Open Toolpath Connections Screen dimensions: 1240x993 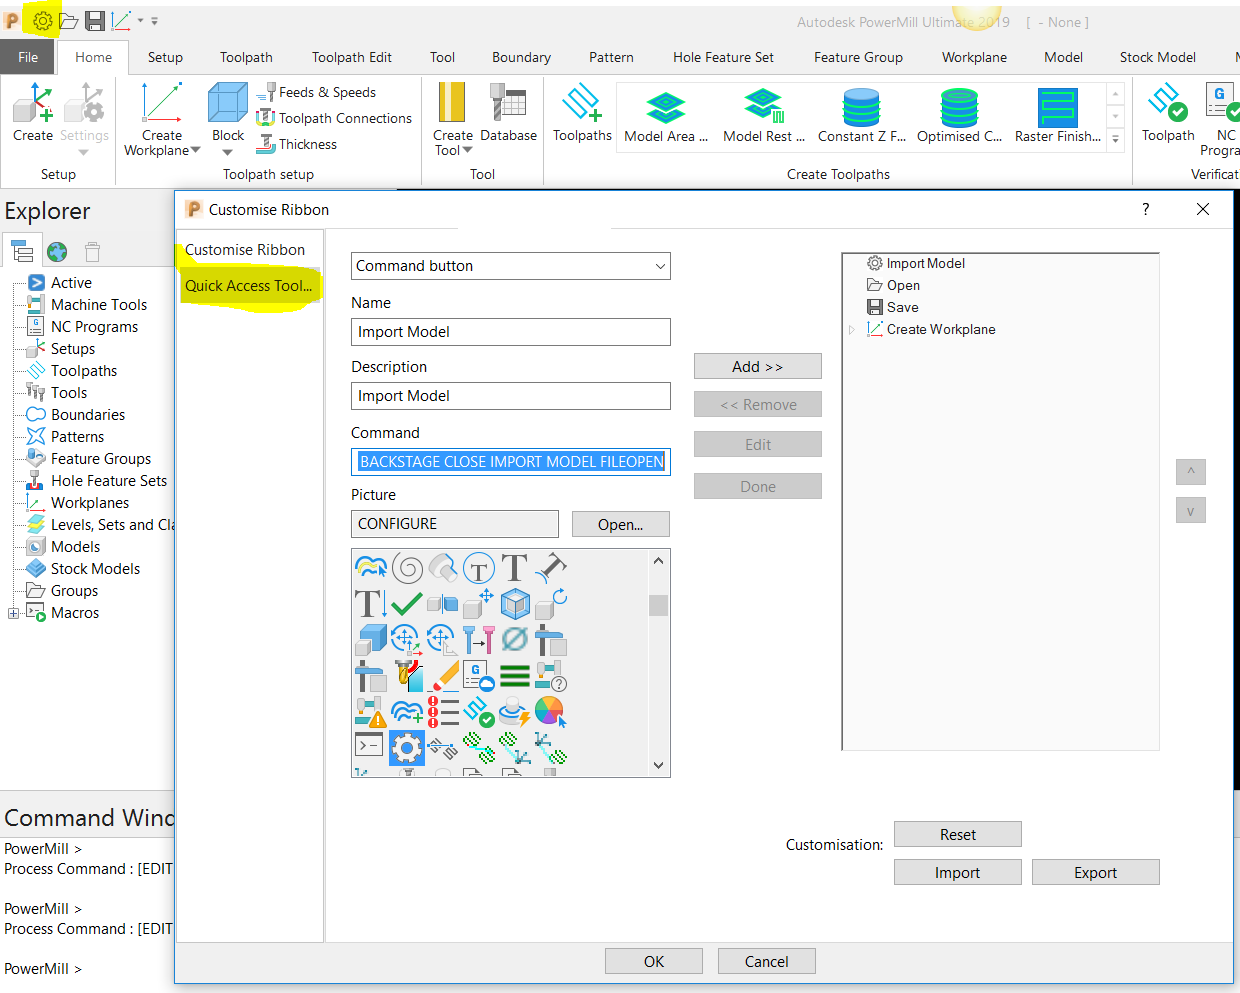[x=334, y=118]
